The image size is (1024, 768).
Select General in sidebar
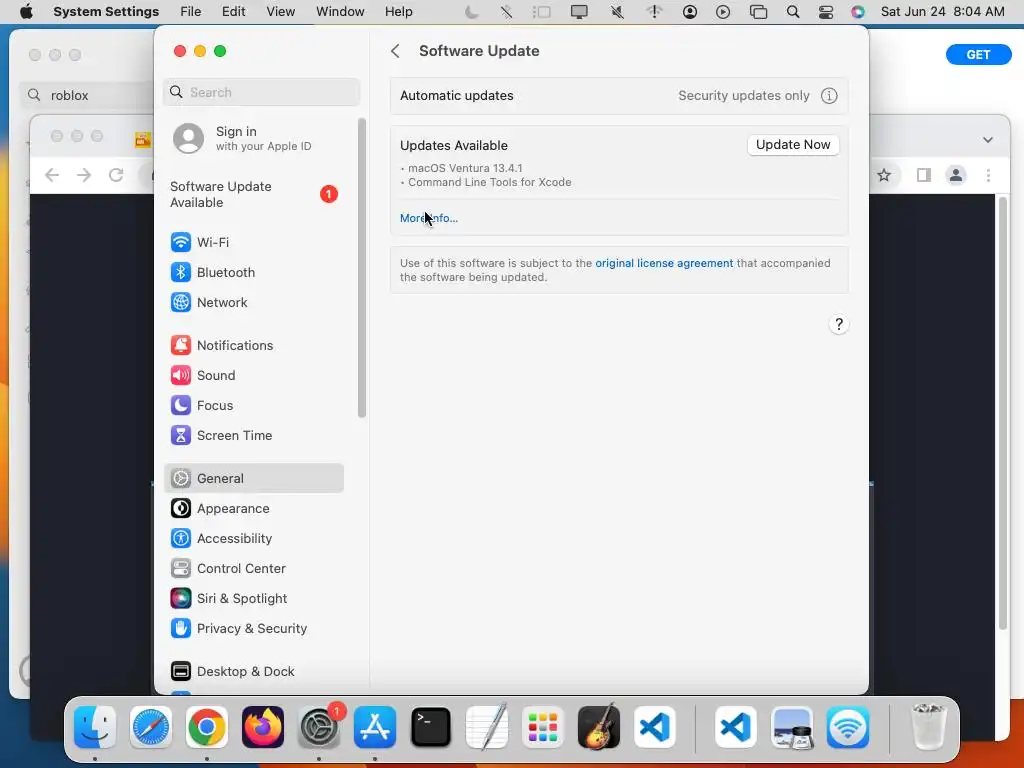(x=253, y=479)
